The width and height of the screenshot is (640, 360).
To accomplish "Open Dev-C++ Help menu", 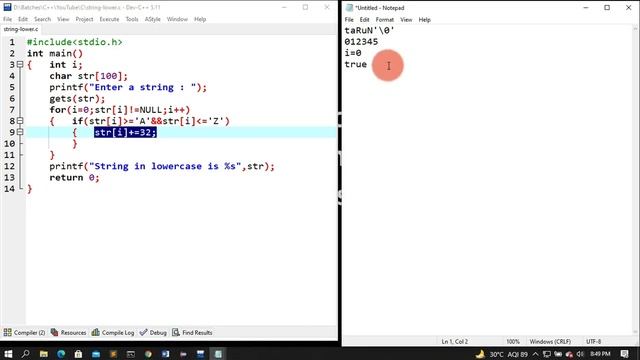I will [x=200, y=19].
